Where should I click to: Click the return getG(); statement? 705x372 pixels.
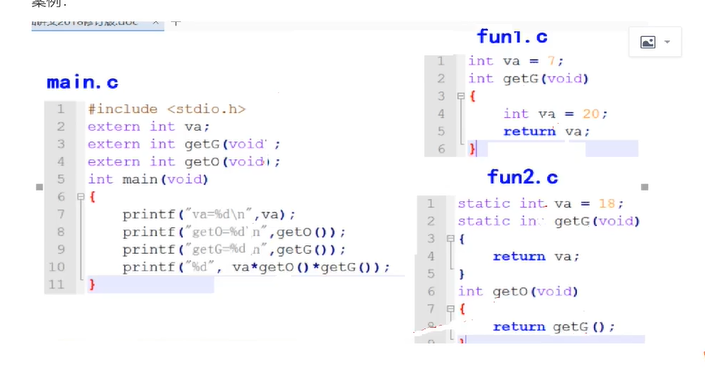(553, 327)
